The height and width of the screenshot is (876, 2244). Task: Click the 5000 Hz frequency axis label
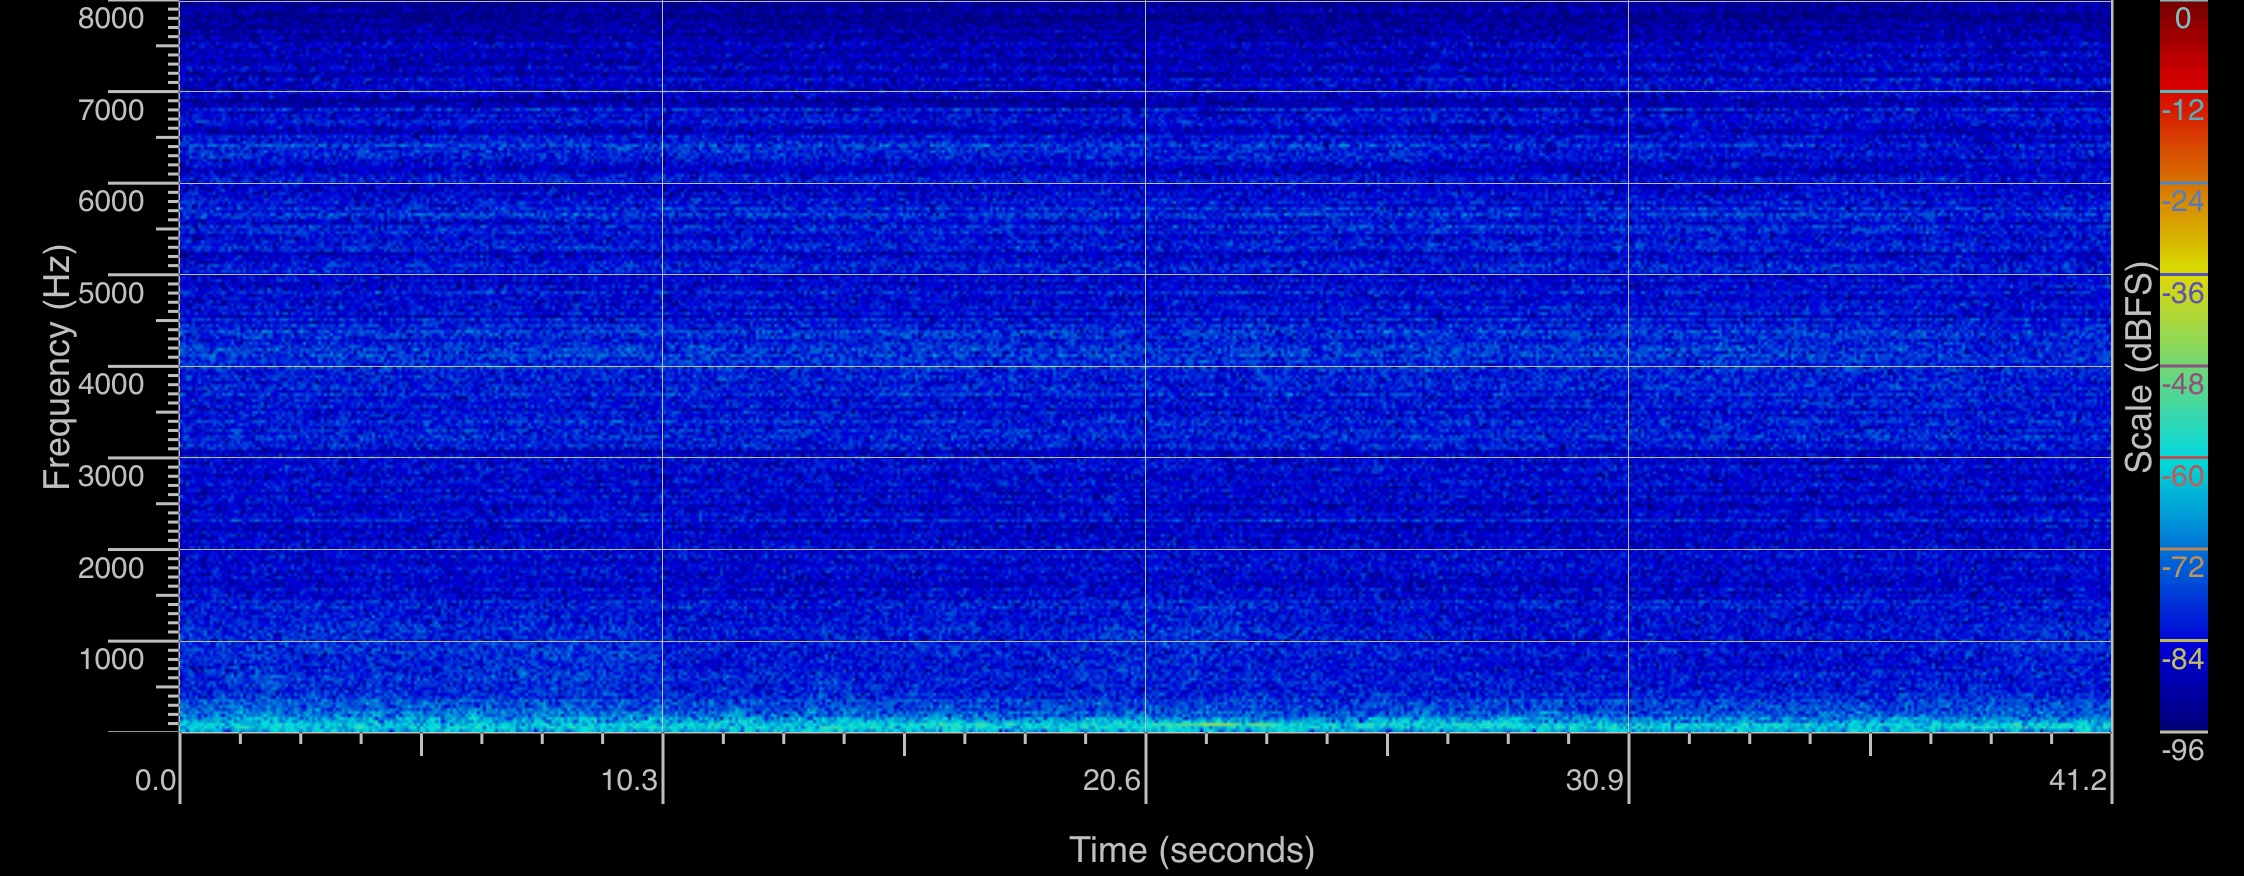[x=111, y=293]
